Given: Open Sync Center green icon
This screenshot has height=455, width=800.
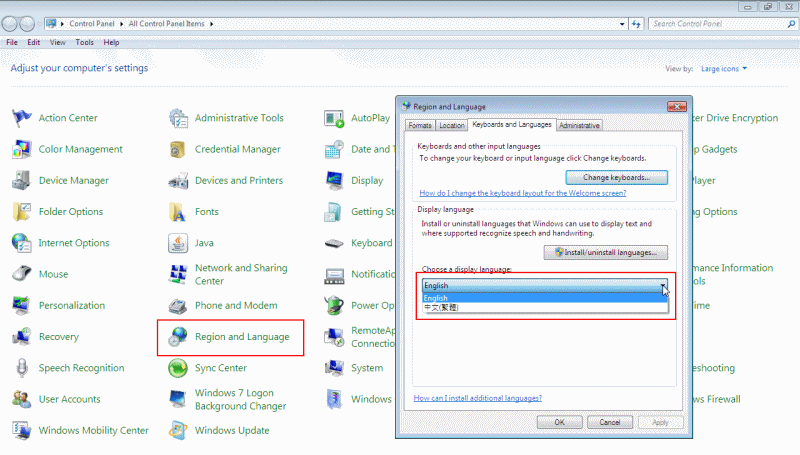Looking at the screenshot, I should click(178, 368).
